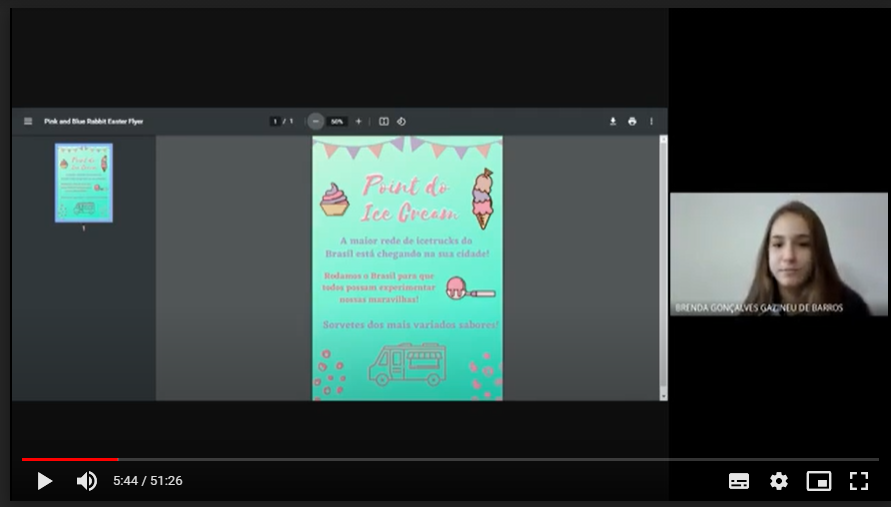Click the 50% zoom level field
The width and height of the screenshot is (891, 507).
point(337,121)
